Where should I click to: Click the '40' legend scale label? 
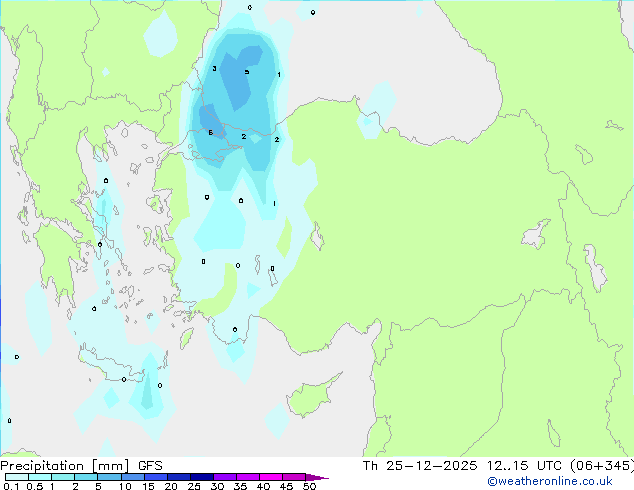point(263,486)
